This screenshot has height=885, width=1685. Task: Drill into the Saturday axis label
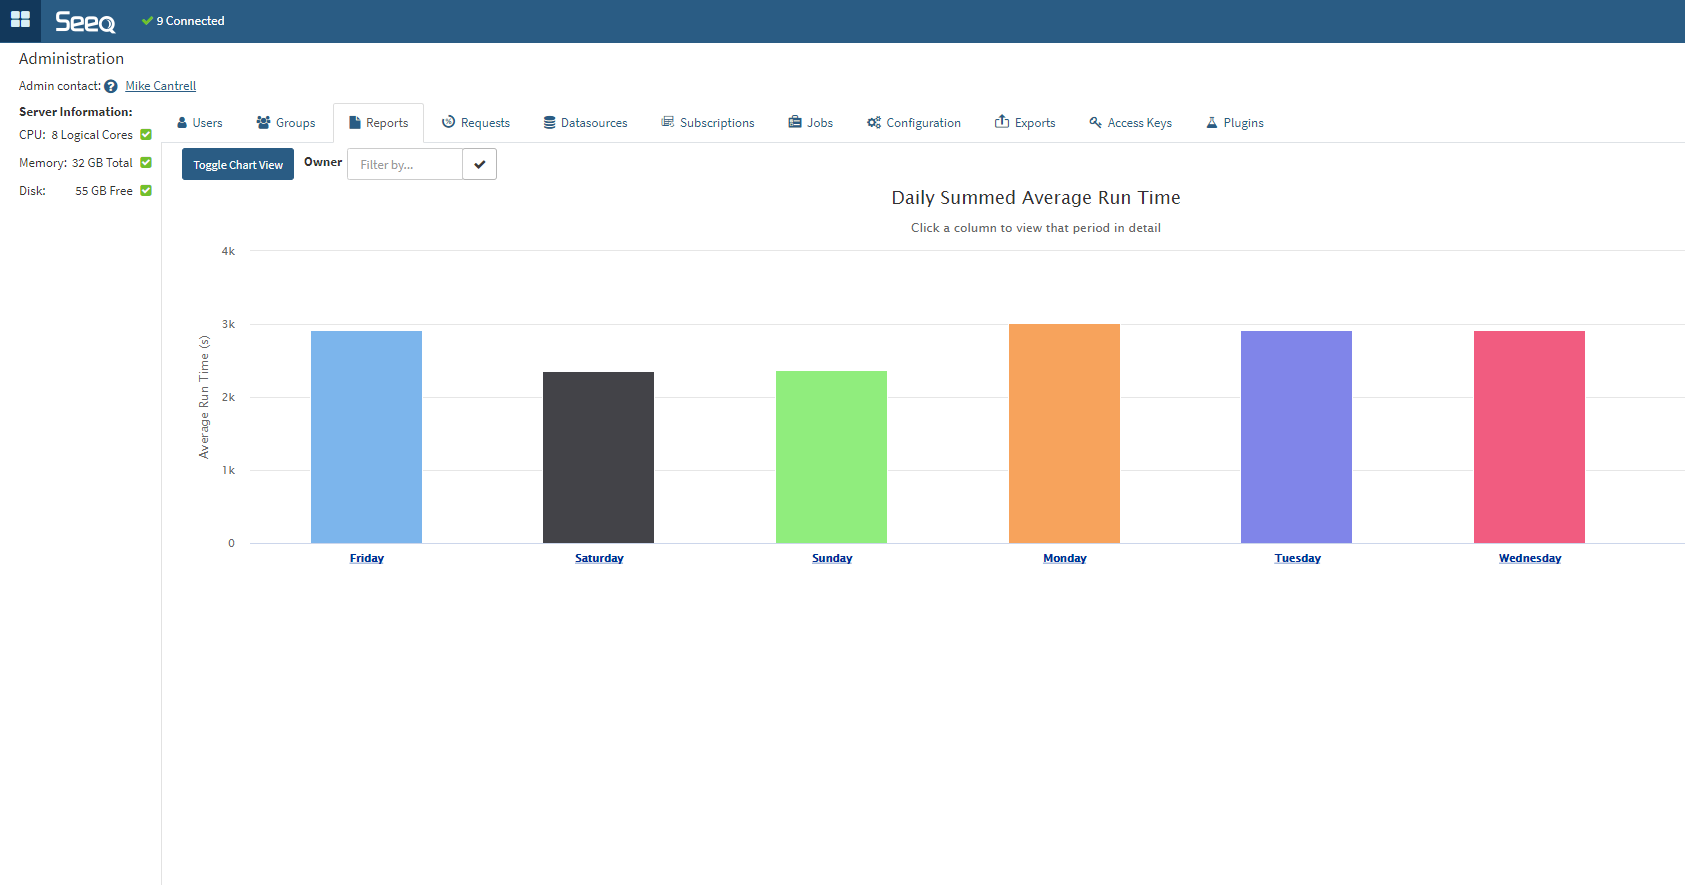[599, 559]
